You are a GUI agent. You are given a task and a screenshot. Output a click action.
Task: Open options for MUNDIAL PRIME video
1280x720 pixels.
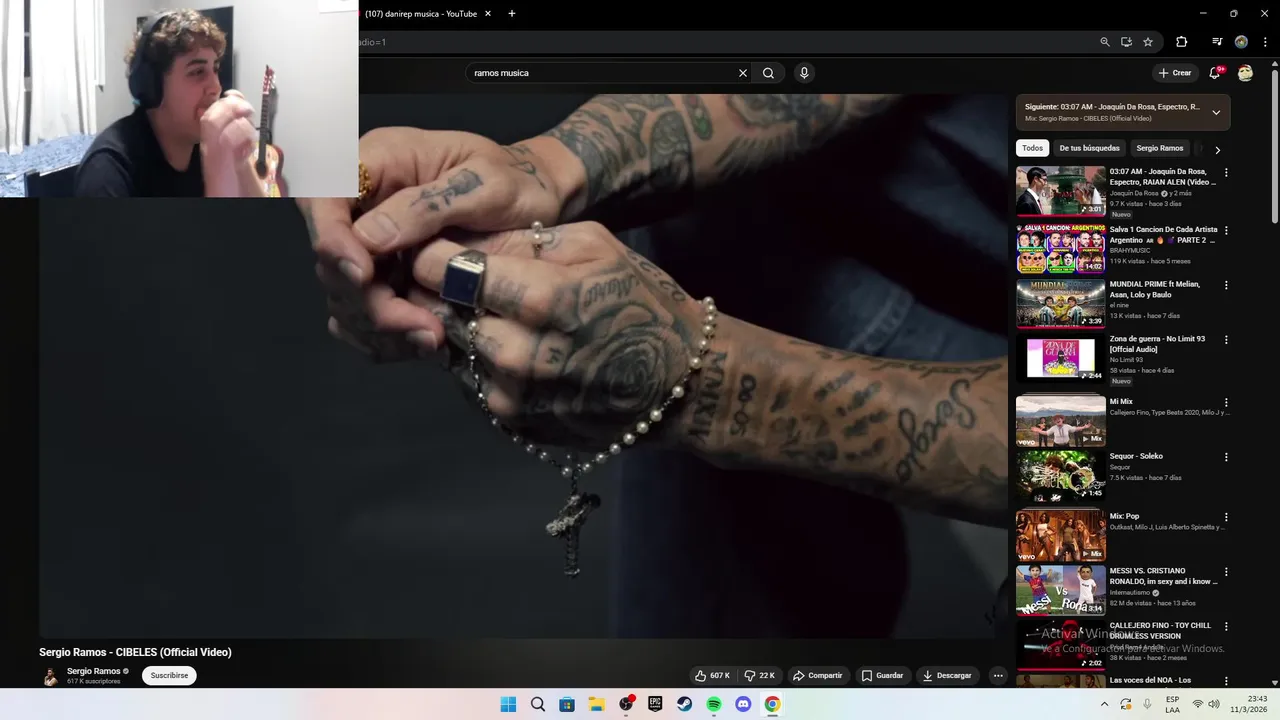point(1226,286)
